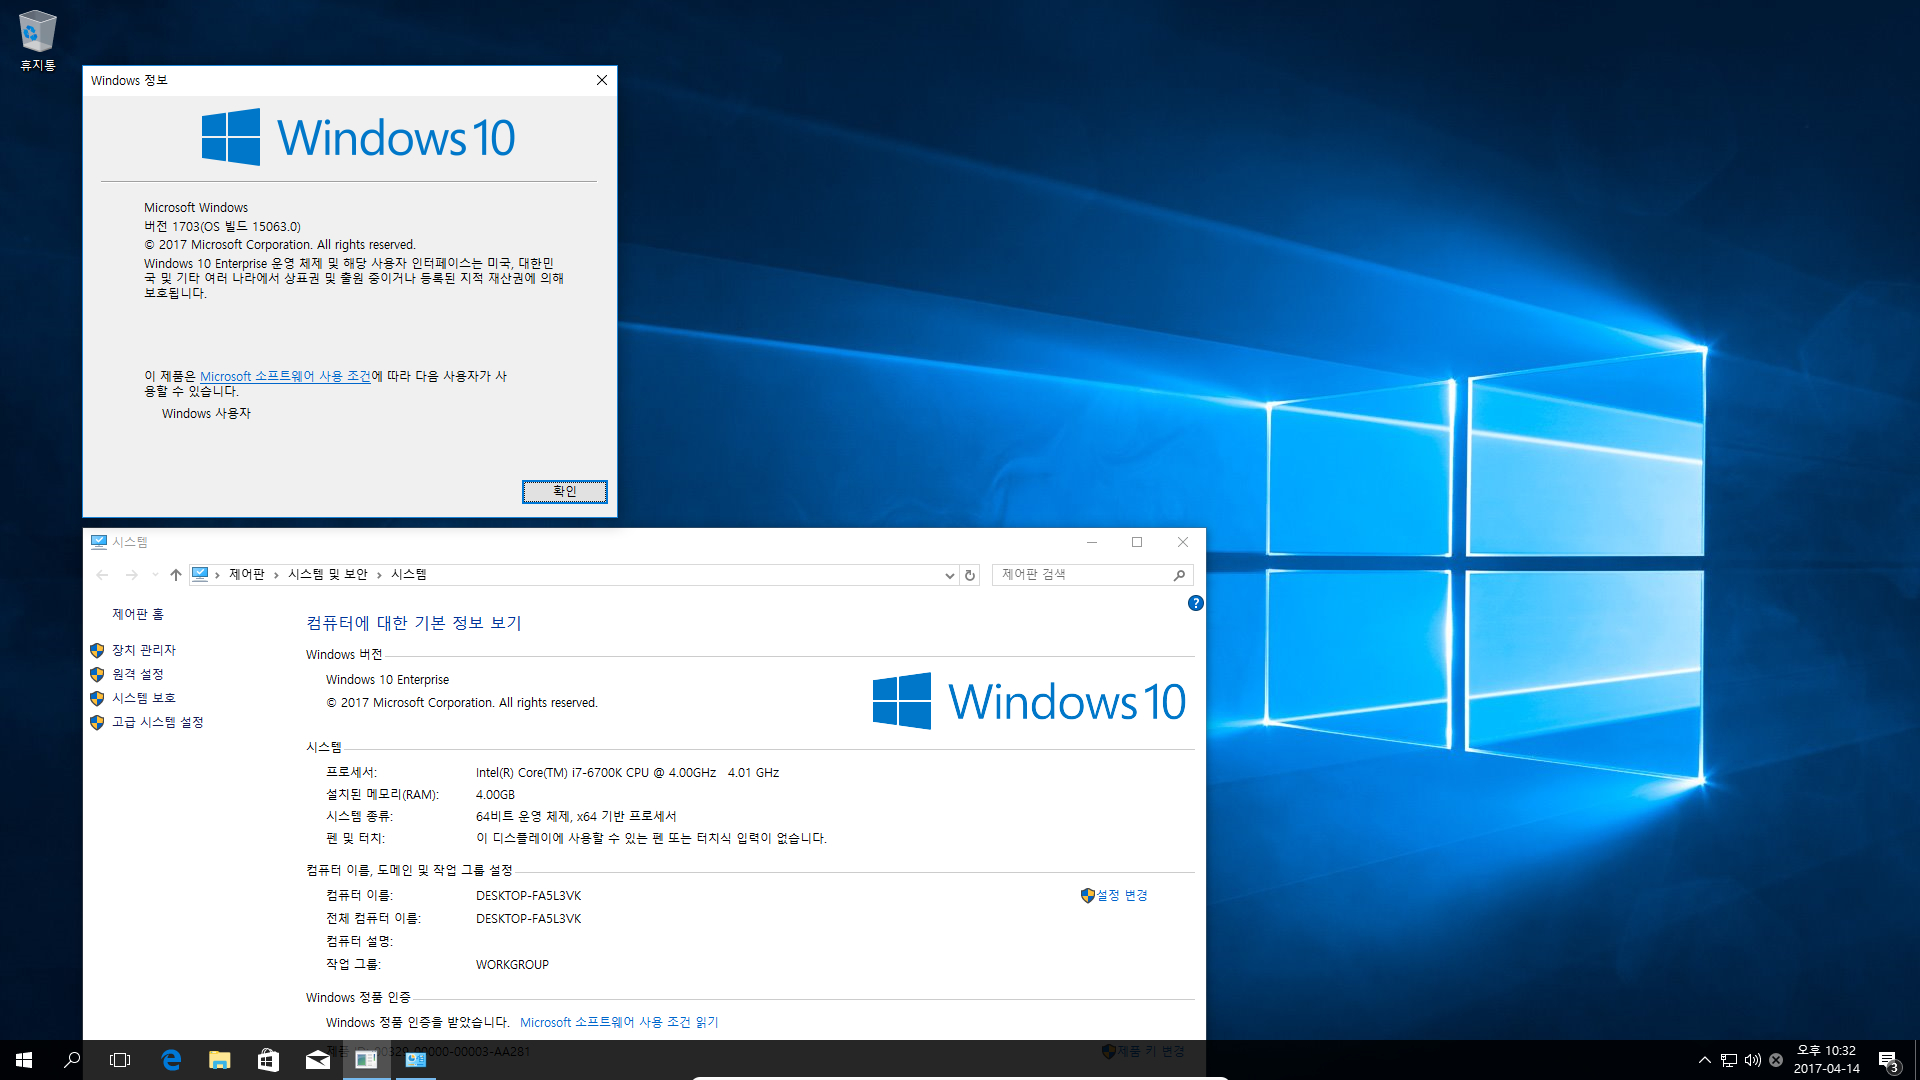Select computer name value DESKTOP-FA5L3VK next to 컴퓨터 이름
1920x1080 pixels.
pos(528,895)
